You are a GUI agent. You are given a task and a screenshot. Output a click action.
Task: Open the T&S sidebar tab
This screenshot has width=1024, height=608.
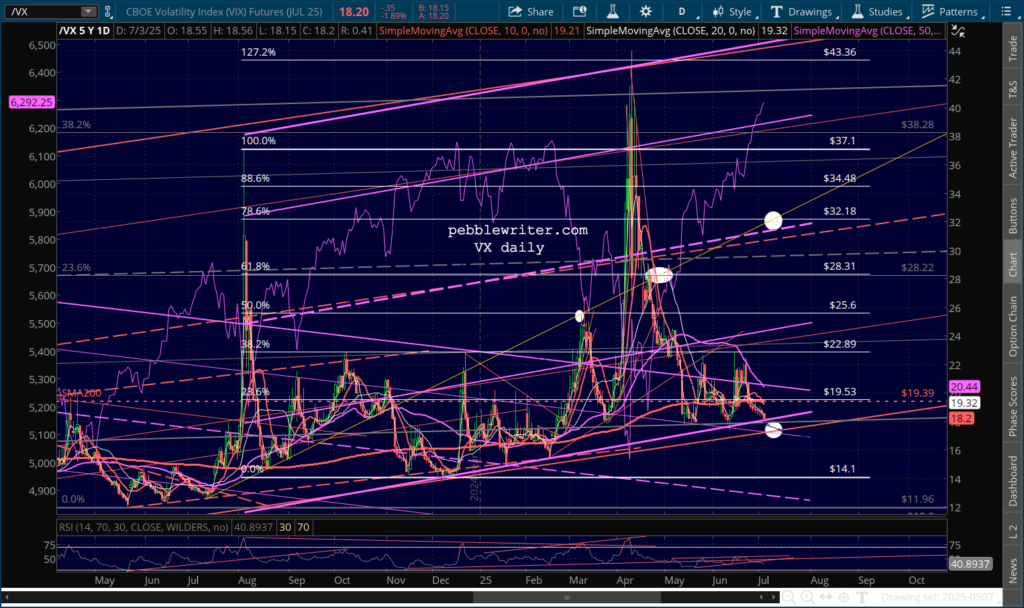[1013, 89]
